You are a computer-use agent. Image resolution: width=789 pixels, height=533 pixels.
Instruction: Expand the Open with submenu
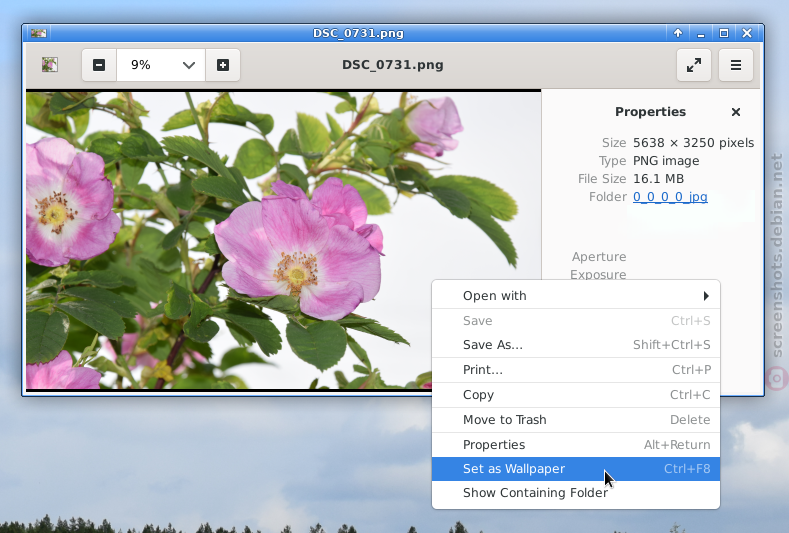click(576, 296)
